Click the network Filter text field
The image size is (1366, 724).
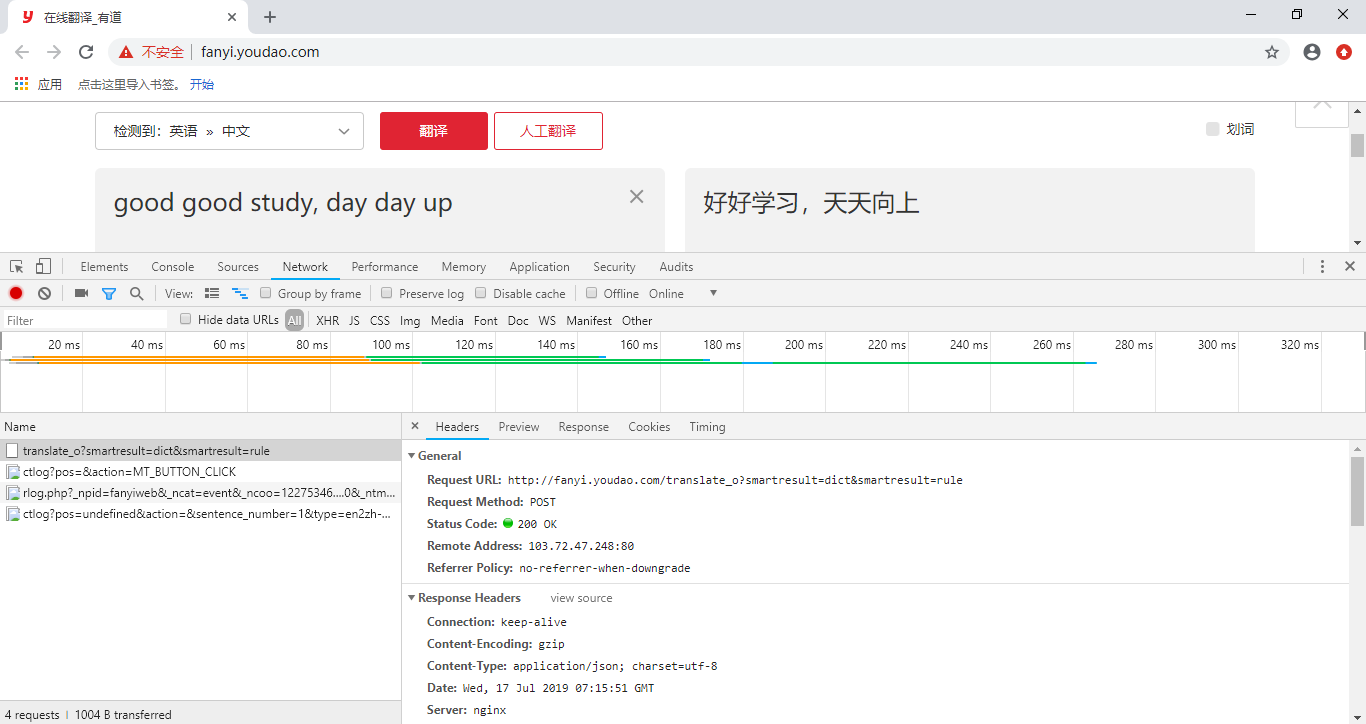tap(84, 320)
